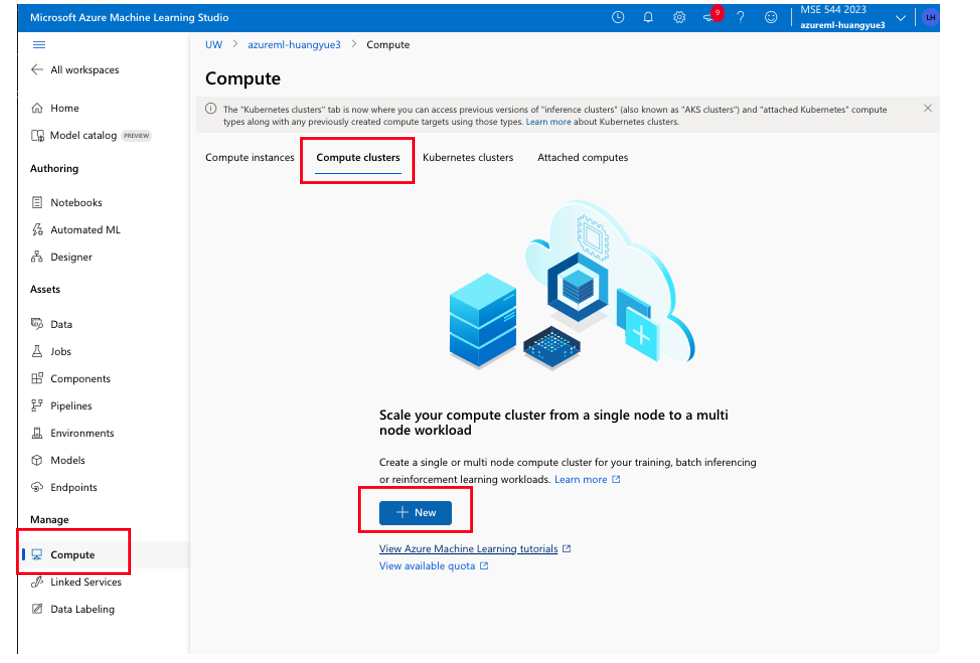Click the Linked Services icon
Image resolution: width=980 pixels, height=663 pixels.
pyautogui.click(x=38, y=582)
